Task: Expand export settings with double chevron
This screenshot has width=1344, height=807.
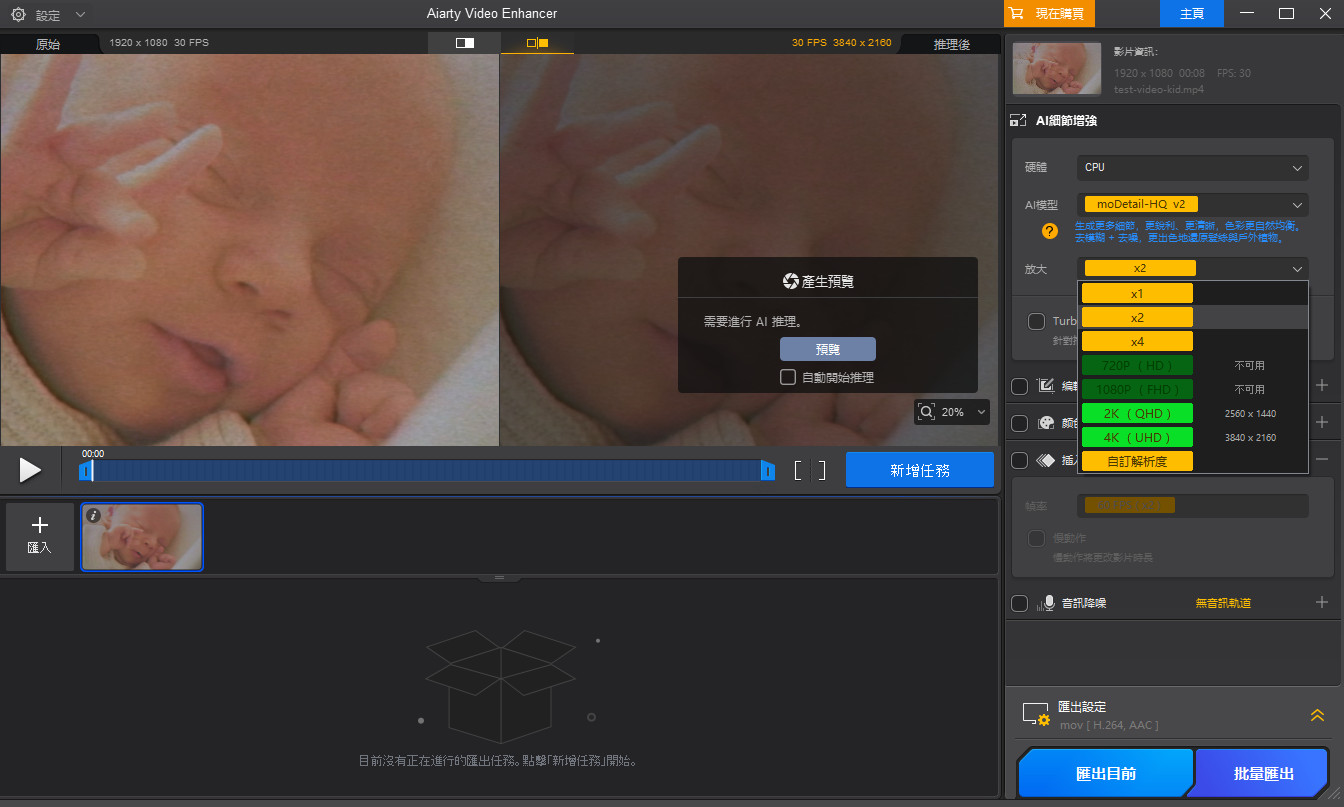Action: 1317,715
